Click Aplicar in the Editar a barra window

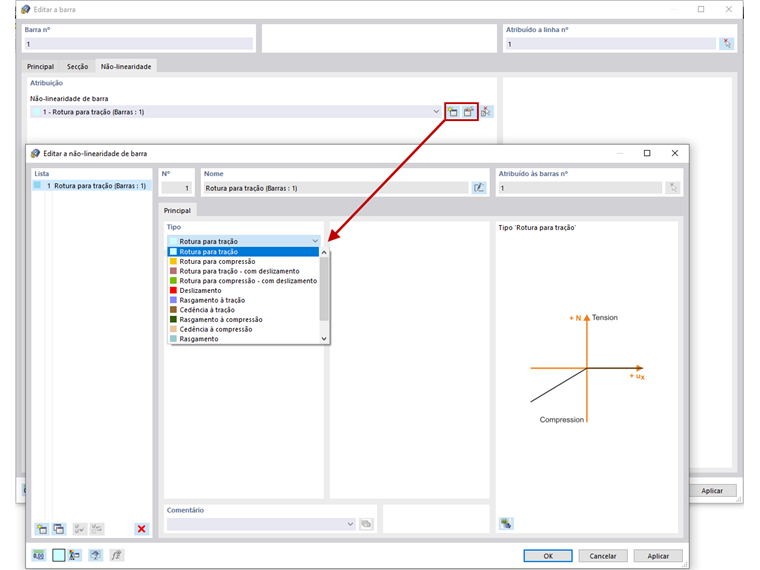pyautogui.click(x=712, y=491)
